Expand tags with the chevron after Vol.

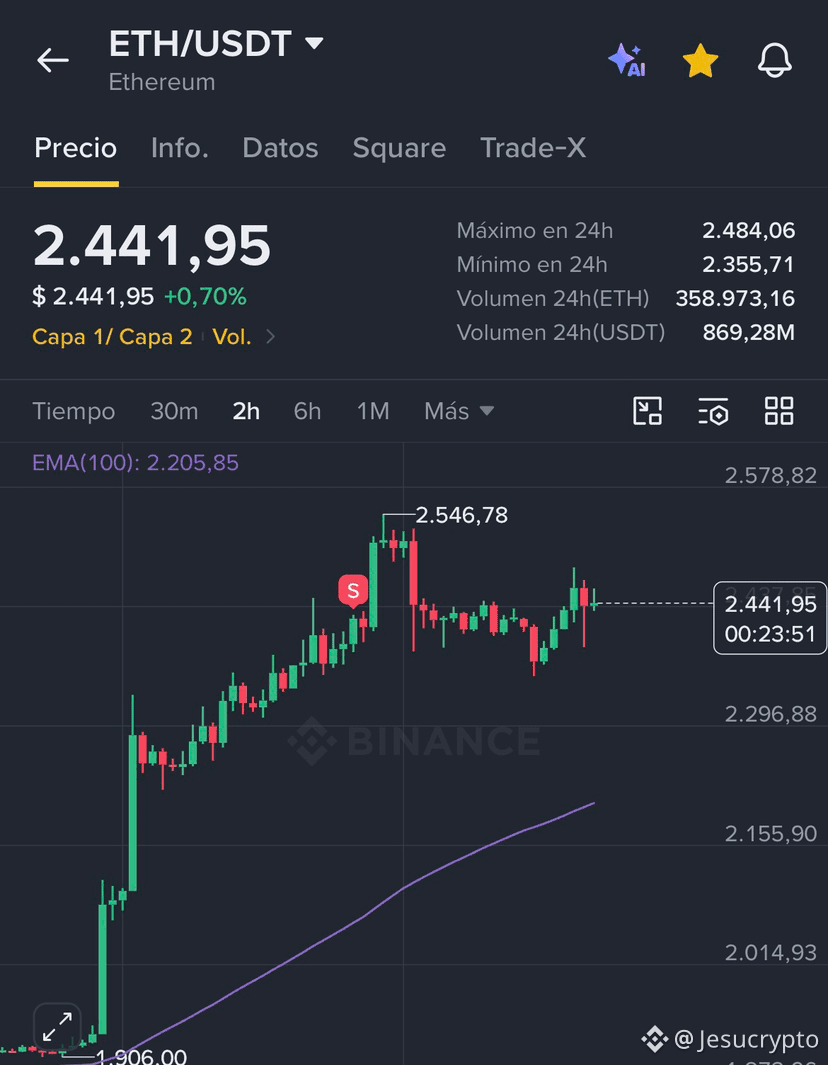[x=270, y=336]
